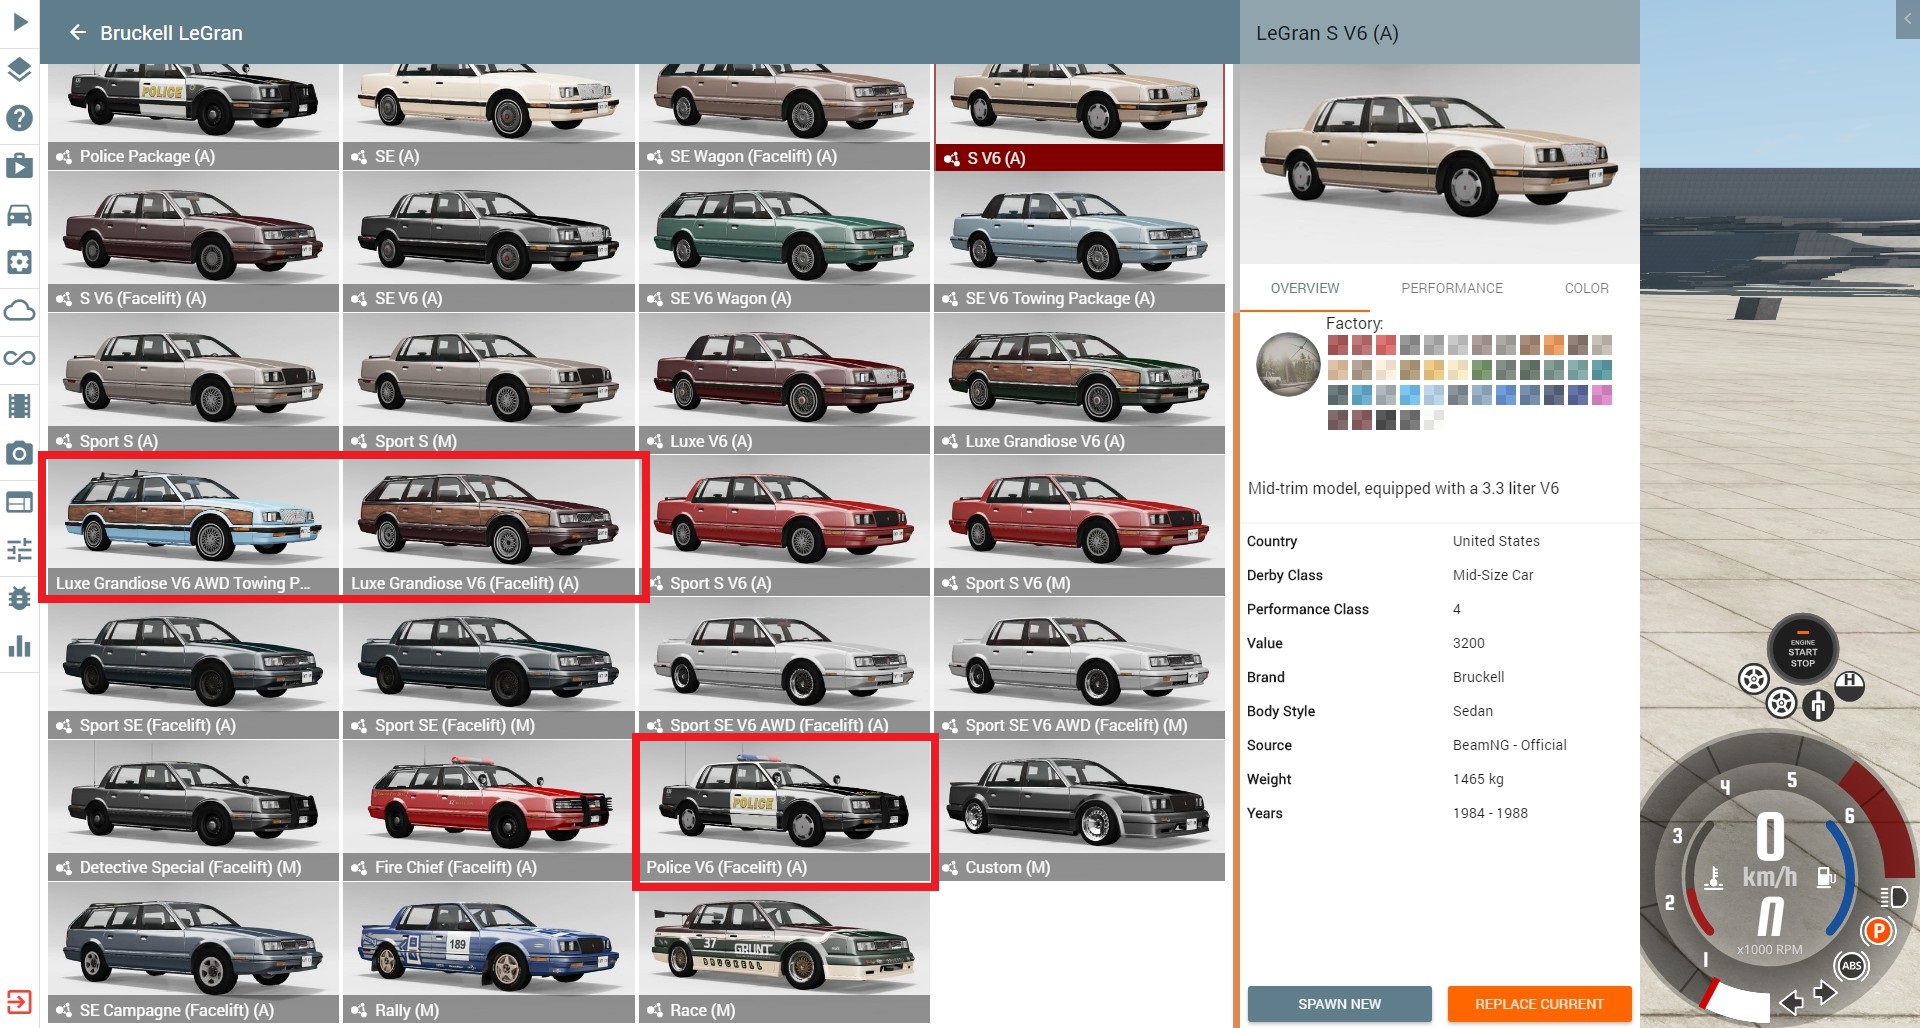Open the layers icon in the sidebar

tap(20, 70)
